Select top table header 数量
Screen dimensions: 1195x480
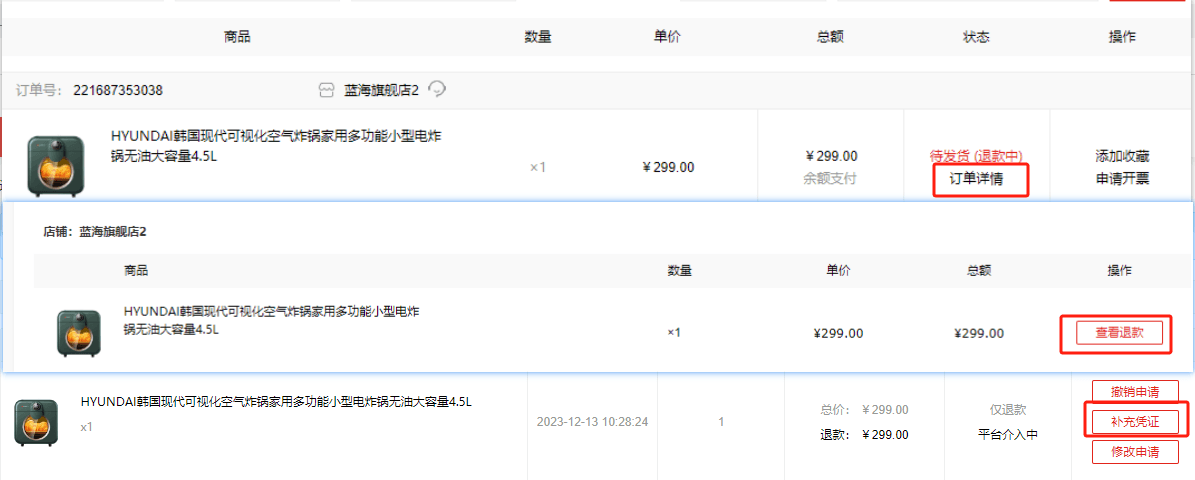[x=537, y=37]
